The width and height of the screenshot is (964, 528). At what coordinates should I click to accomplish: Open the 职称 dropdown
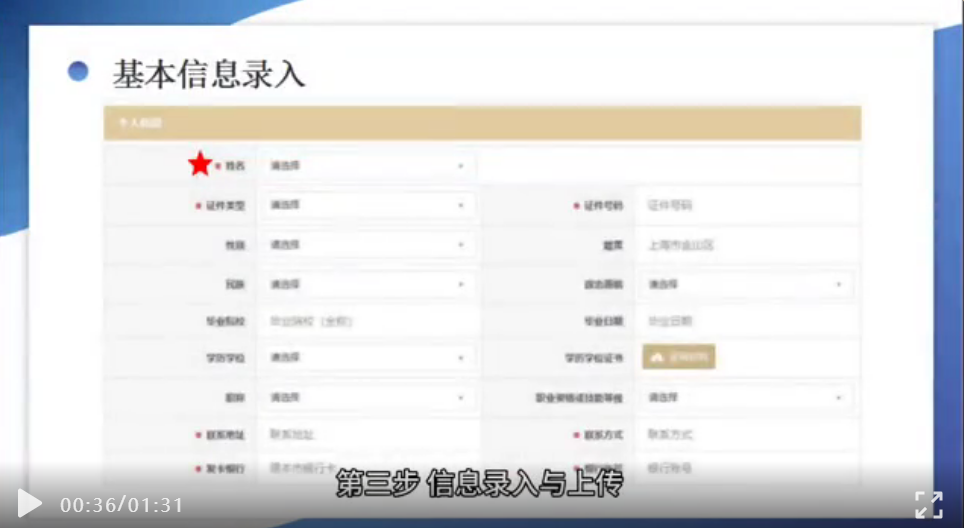(367, 397)
